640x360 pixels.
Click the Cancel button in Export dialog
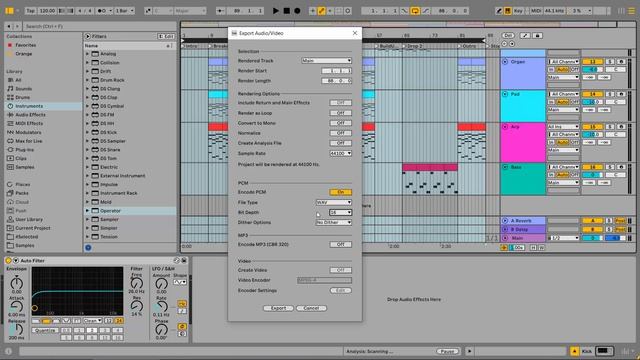pyautogui.click(x=311, y=308)
